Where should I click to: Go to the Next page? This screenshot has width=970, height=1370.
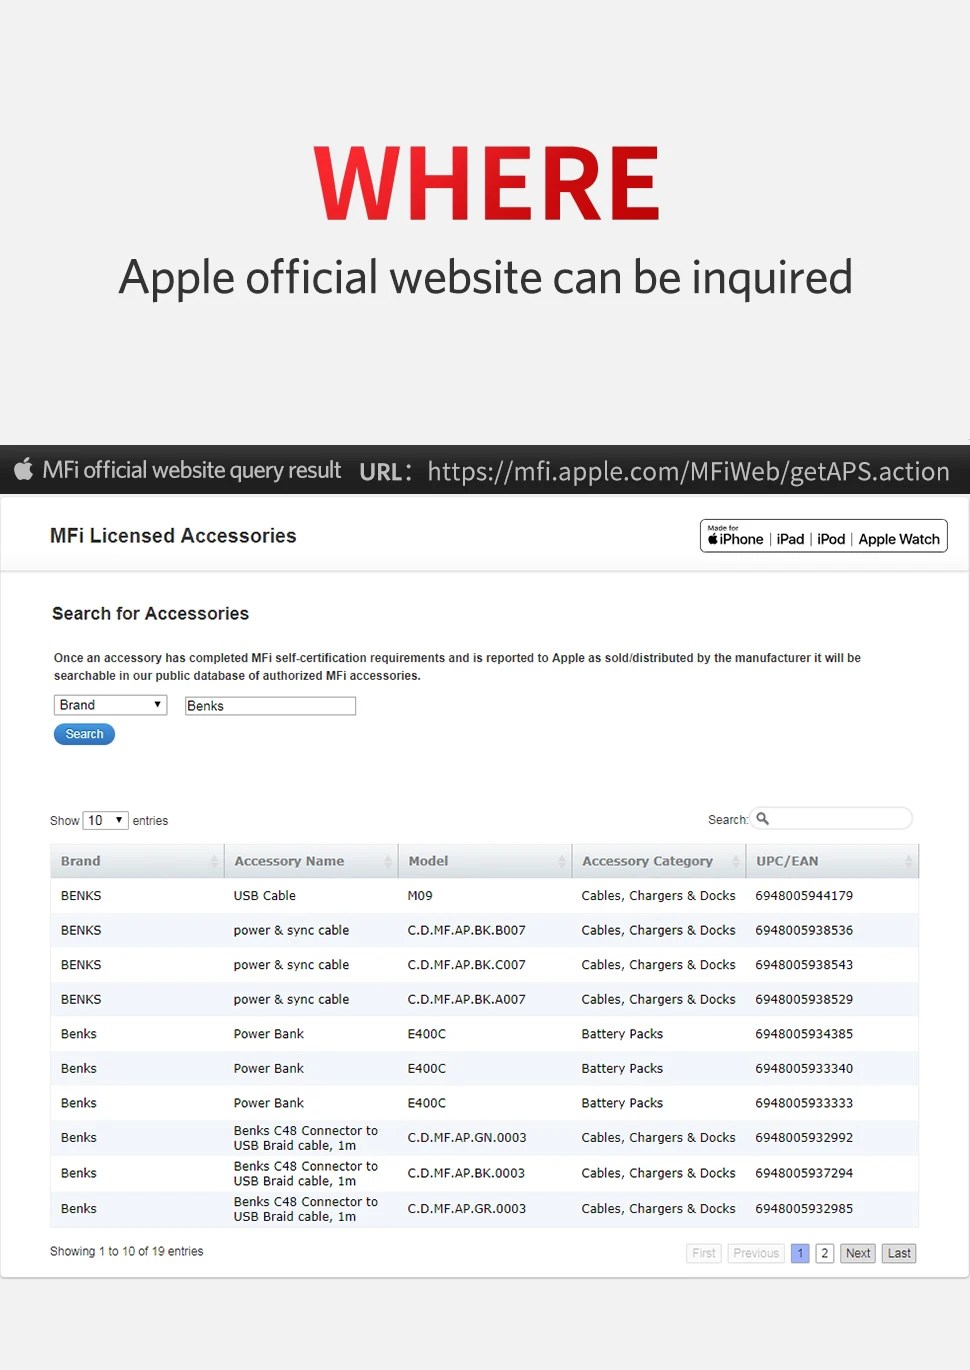[x=858, y=1253]
